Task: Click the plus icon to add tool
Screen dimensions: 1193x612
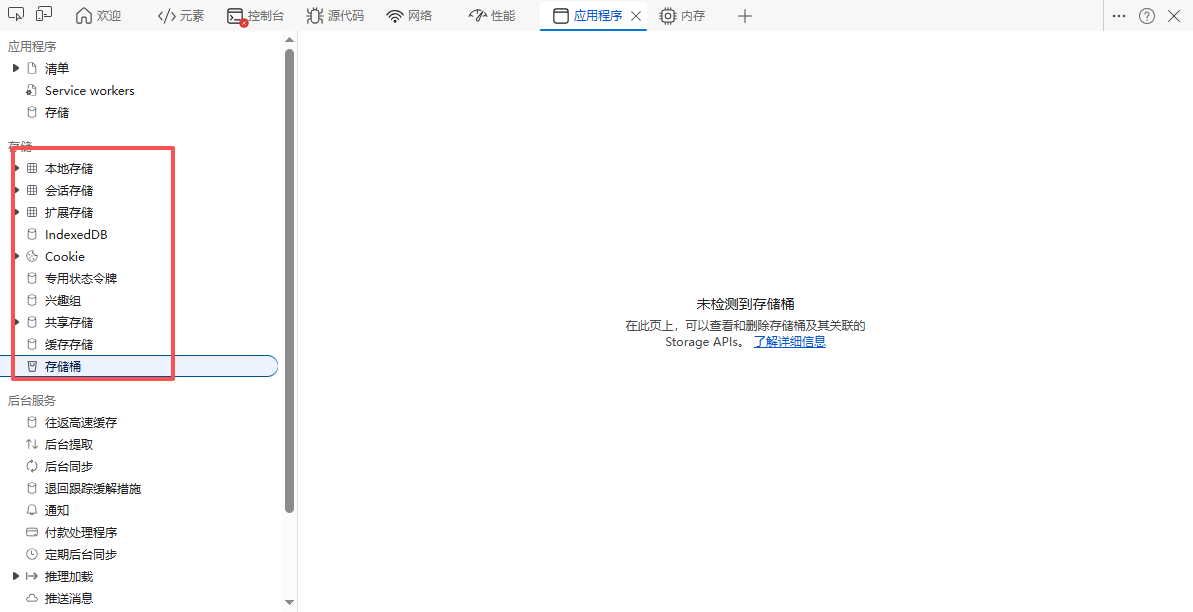Action: click(744, 16)
